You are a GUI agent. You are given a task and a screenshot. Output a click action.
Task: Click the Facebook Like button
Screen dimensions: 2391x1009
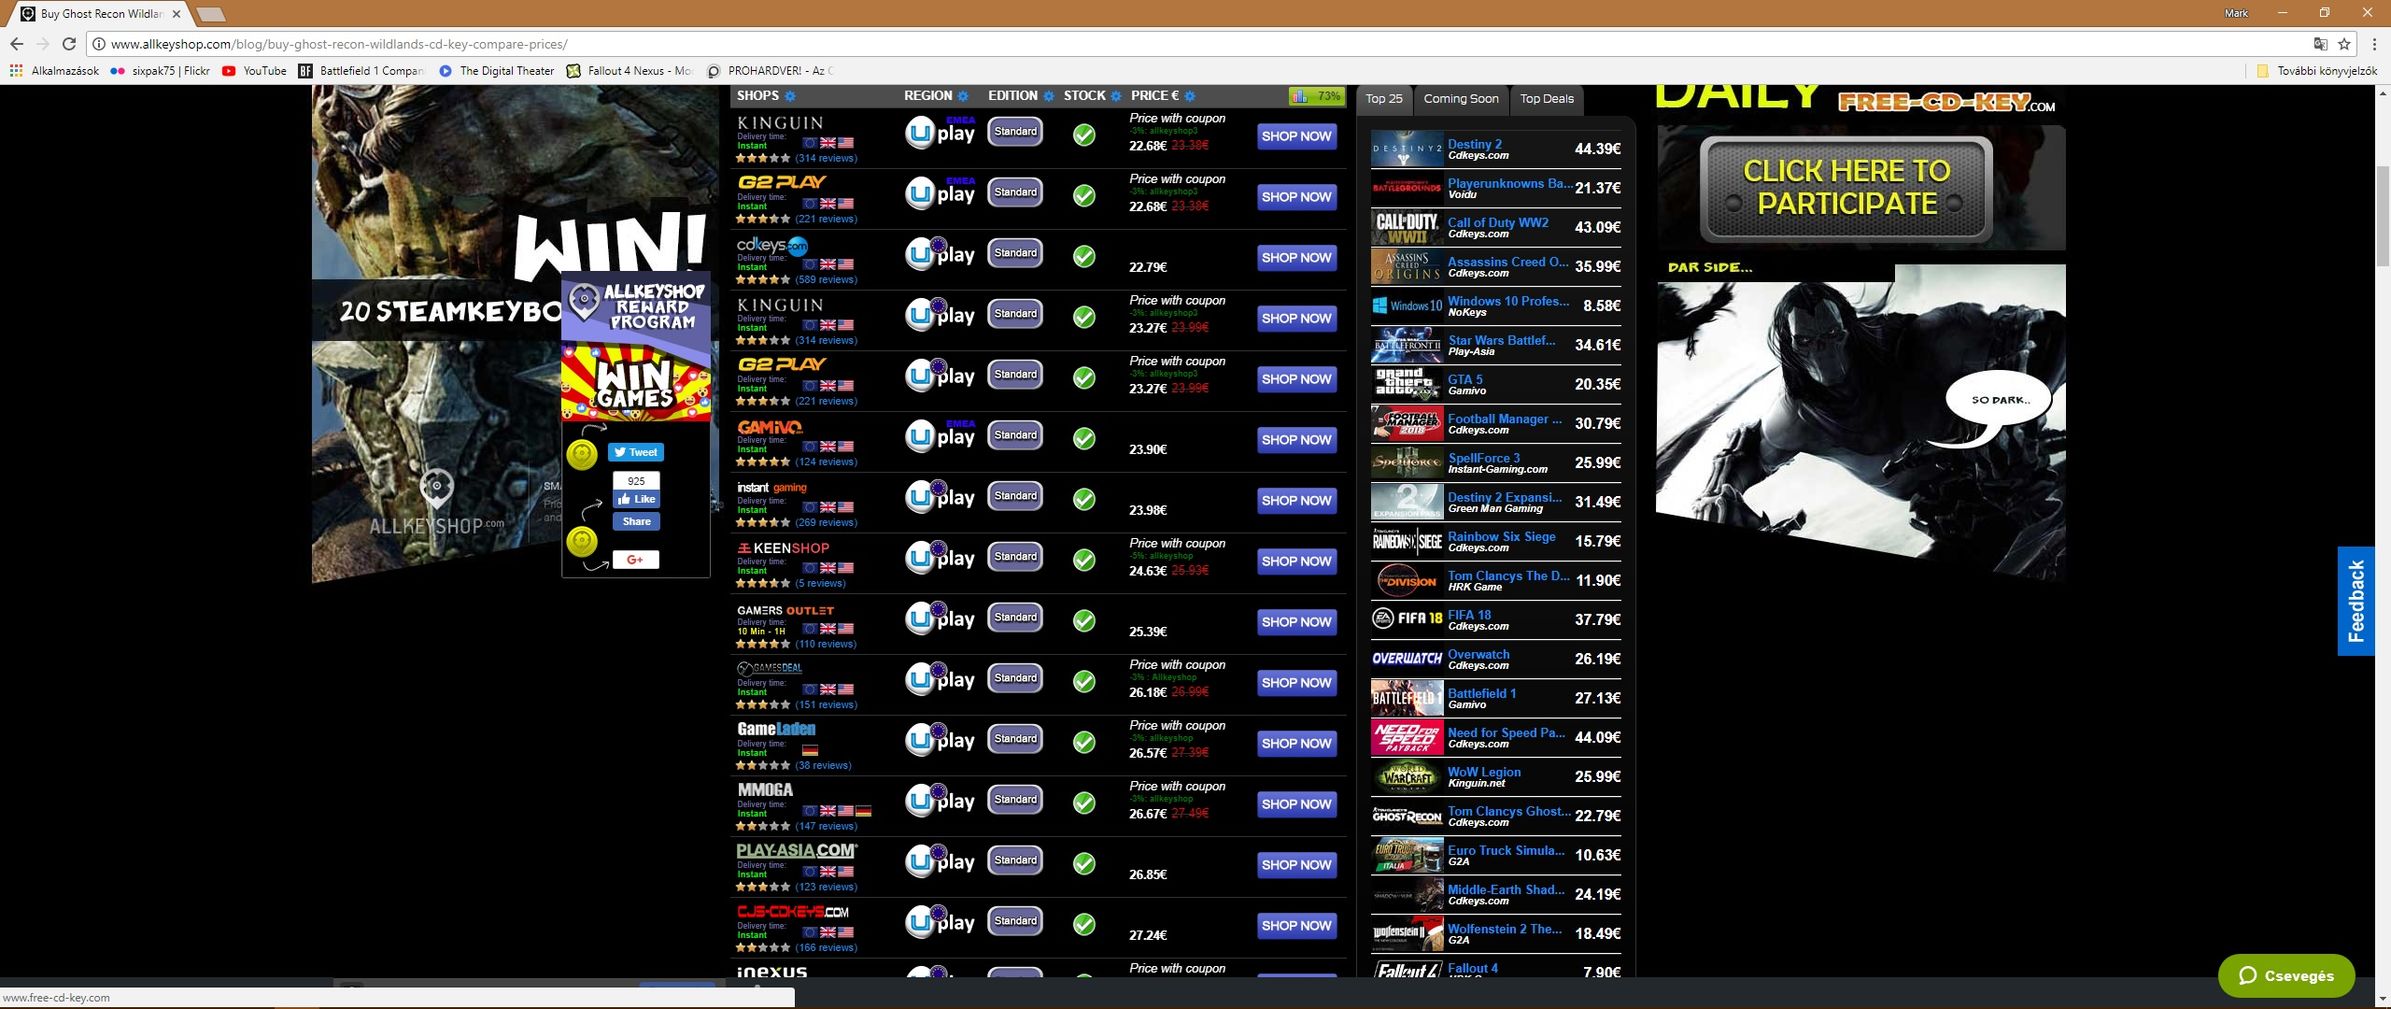pyautogui.click(x=636, y=499)
